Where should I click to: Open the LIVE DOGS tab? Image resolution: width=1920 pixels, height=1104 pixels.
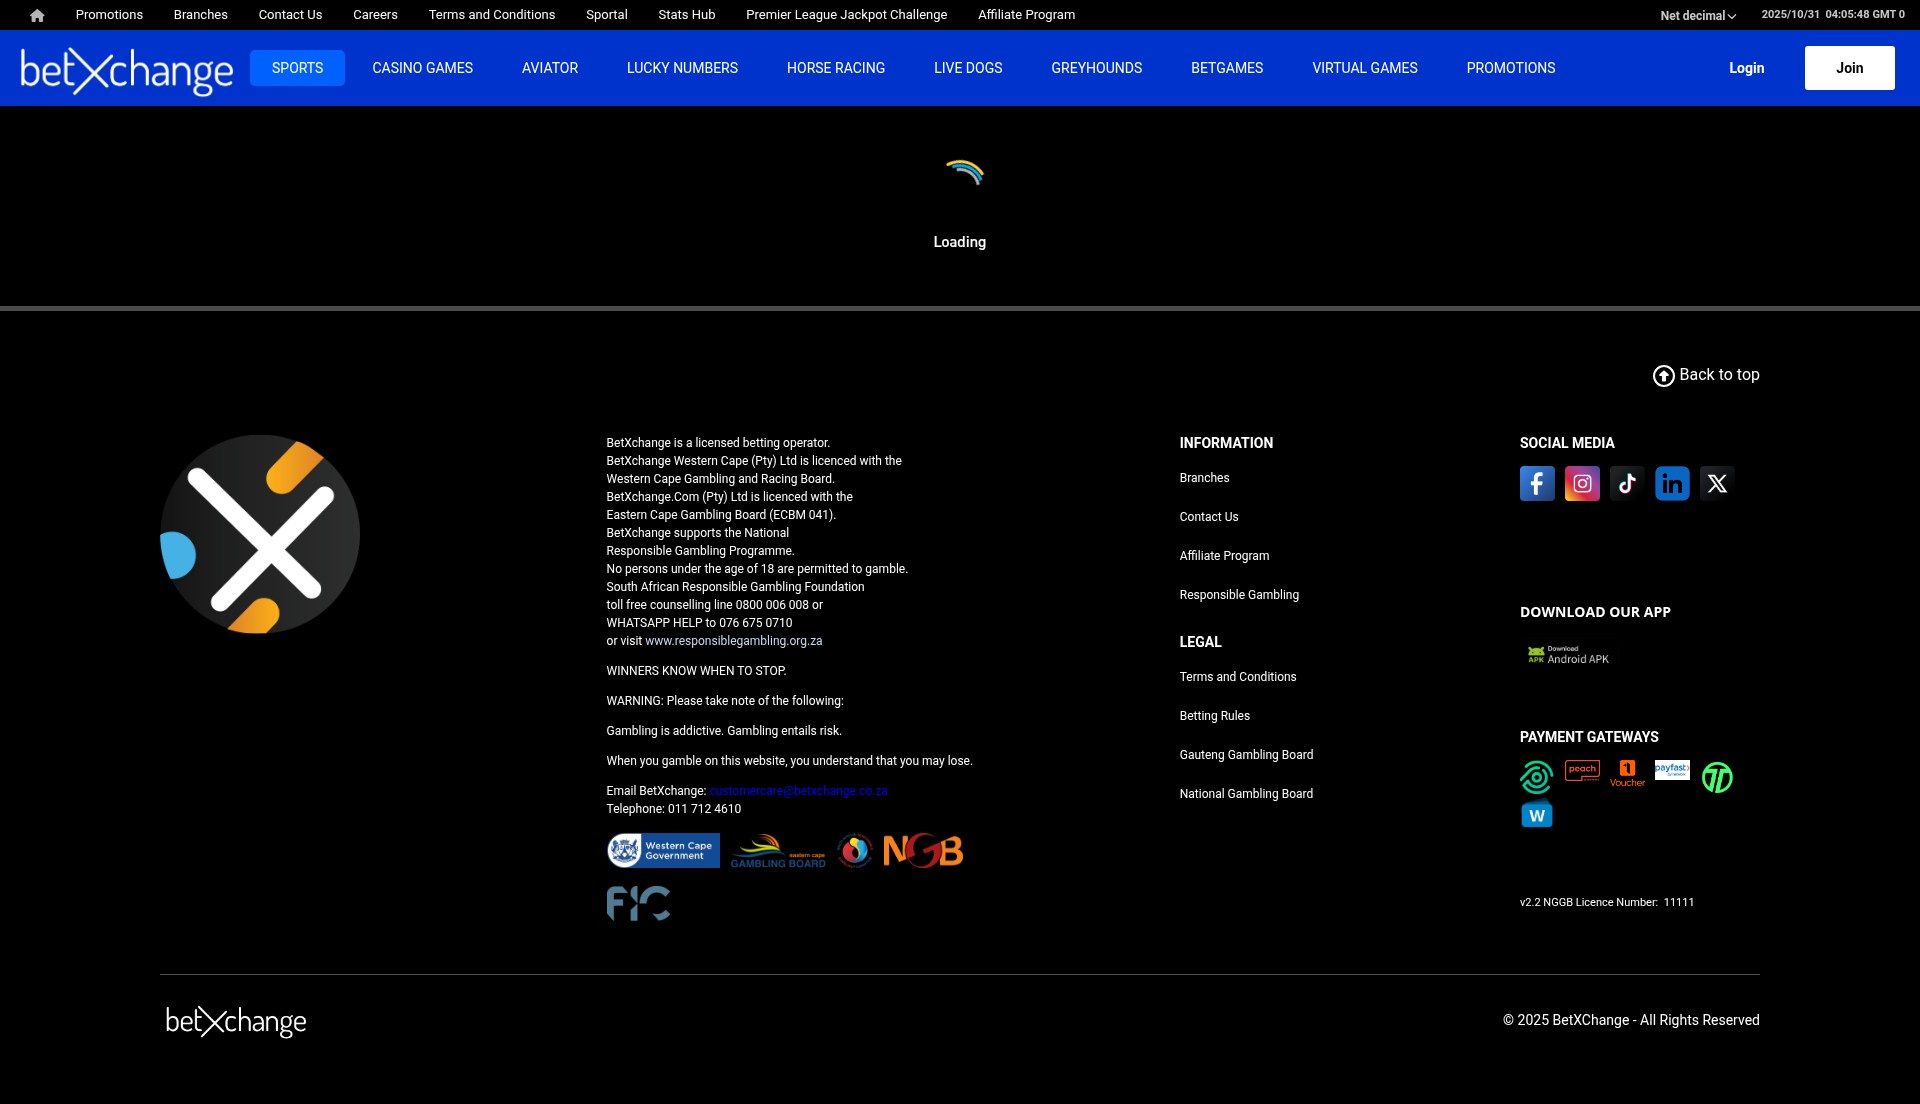[x=968, y=68]
